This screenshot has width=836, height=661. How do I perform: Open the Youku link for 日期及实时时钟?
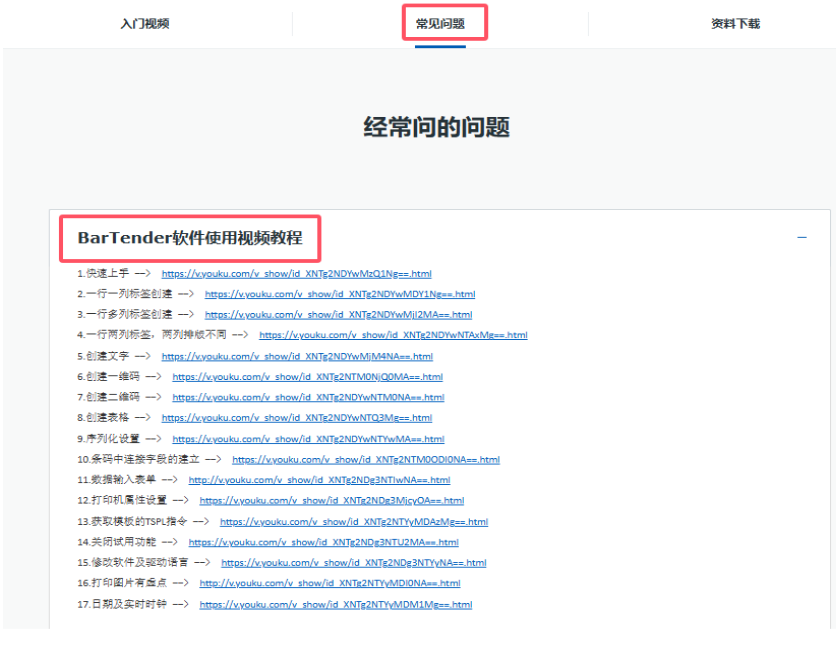tap(336, 604)
